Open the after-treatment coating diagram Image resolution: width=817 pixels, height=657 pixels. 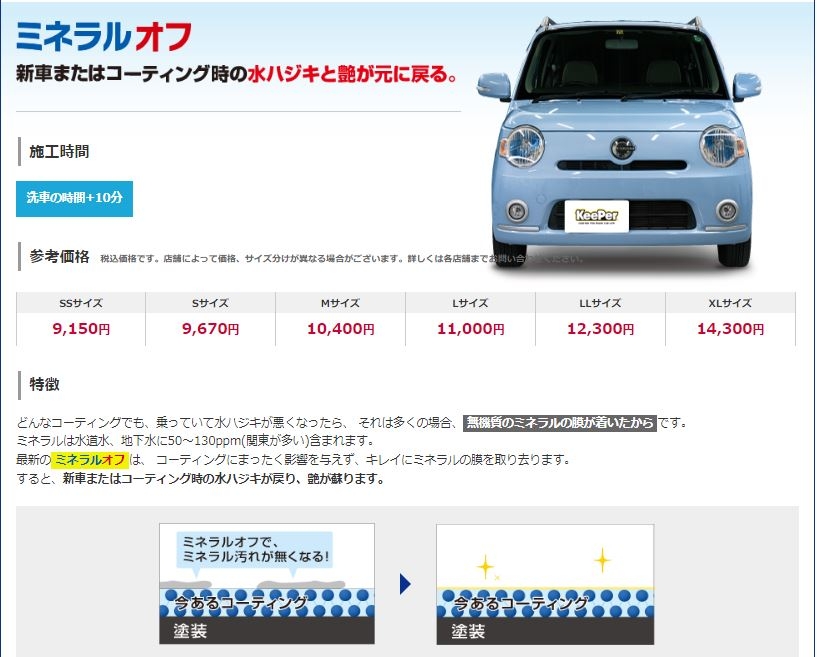[x=545, y=584]
